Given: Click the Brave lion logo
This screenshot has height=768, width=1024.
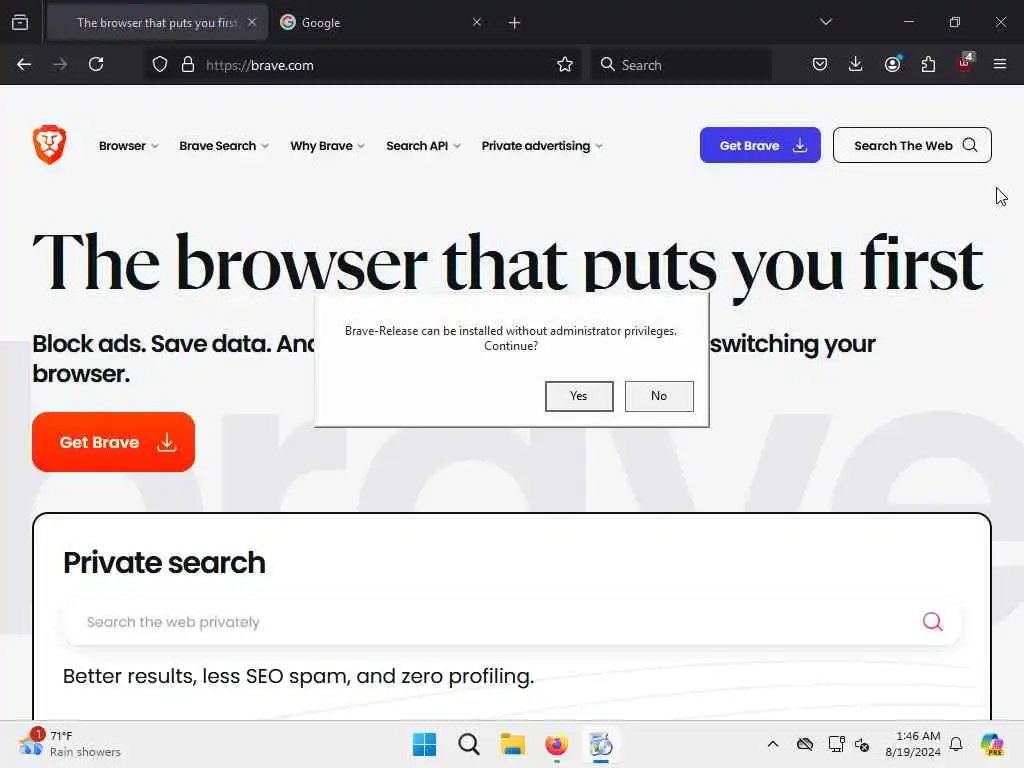Looking at the screenshot, I should click(50, 144).
